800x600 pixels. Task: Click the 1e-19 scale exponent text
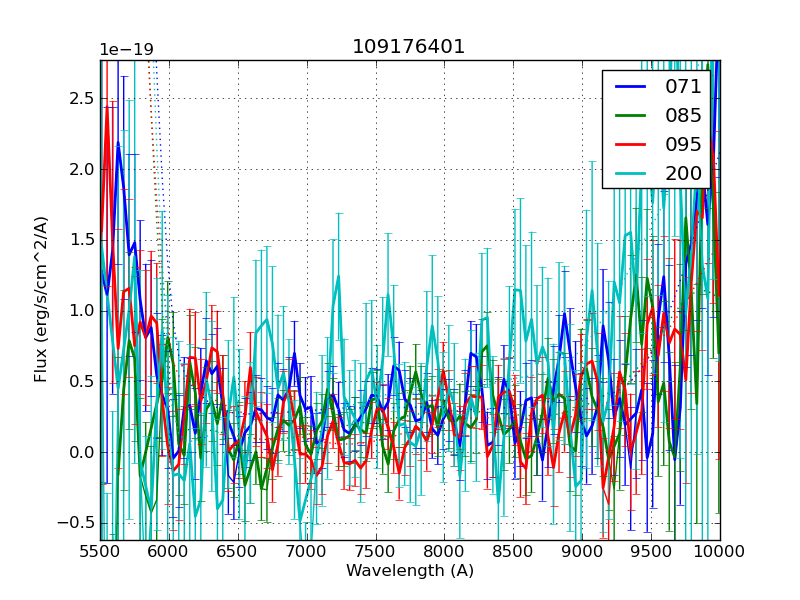tap(126, 50)
